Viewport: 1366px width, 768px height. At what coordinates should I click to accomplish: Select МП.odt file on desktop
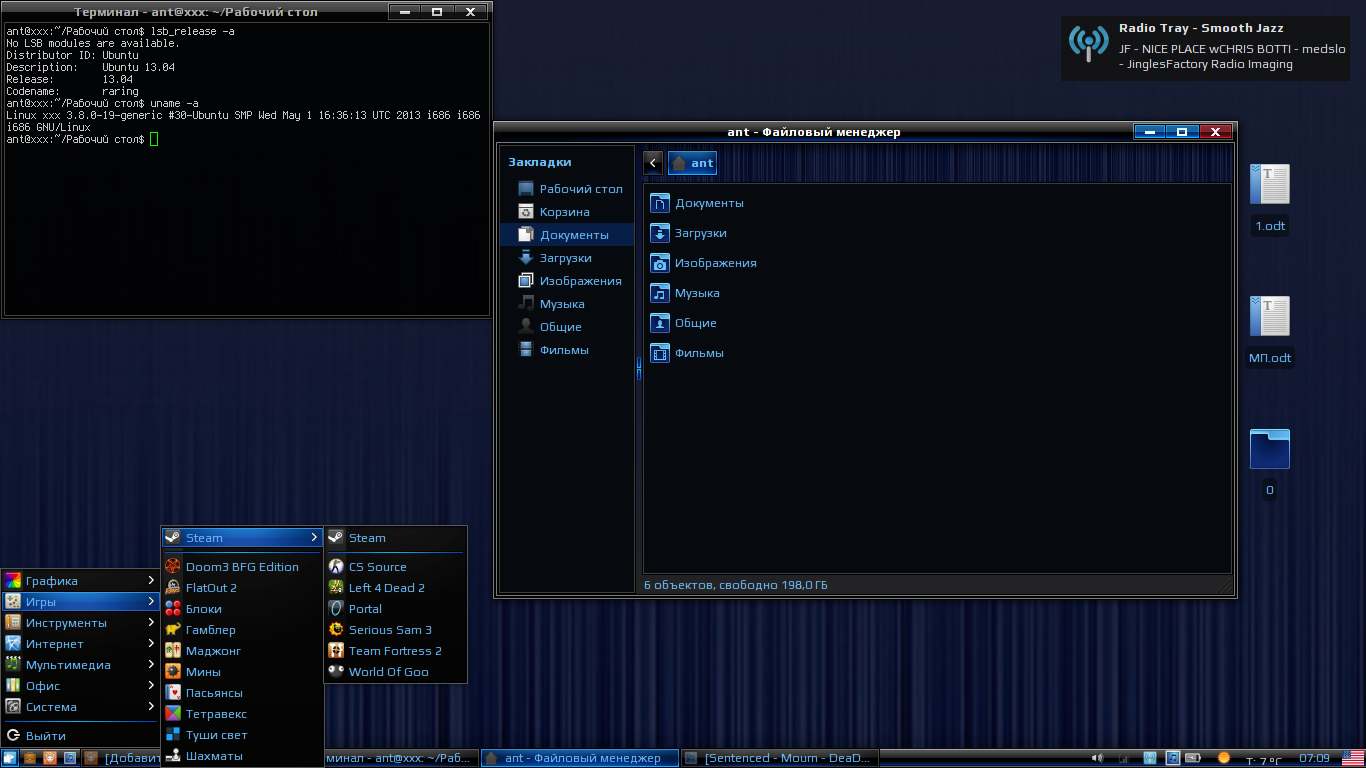(1270, 330)
